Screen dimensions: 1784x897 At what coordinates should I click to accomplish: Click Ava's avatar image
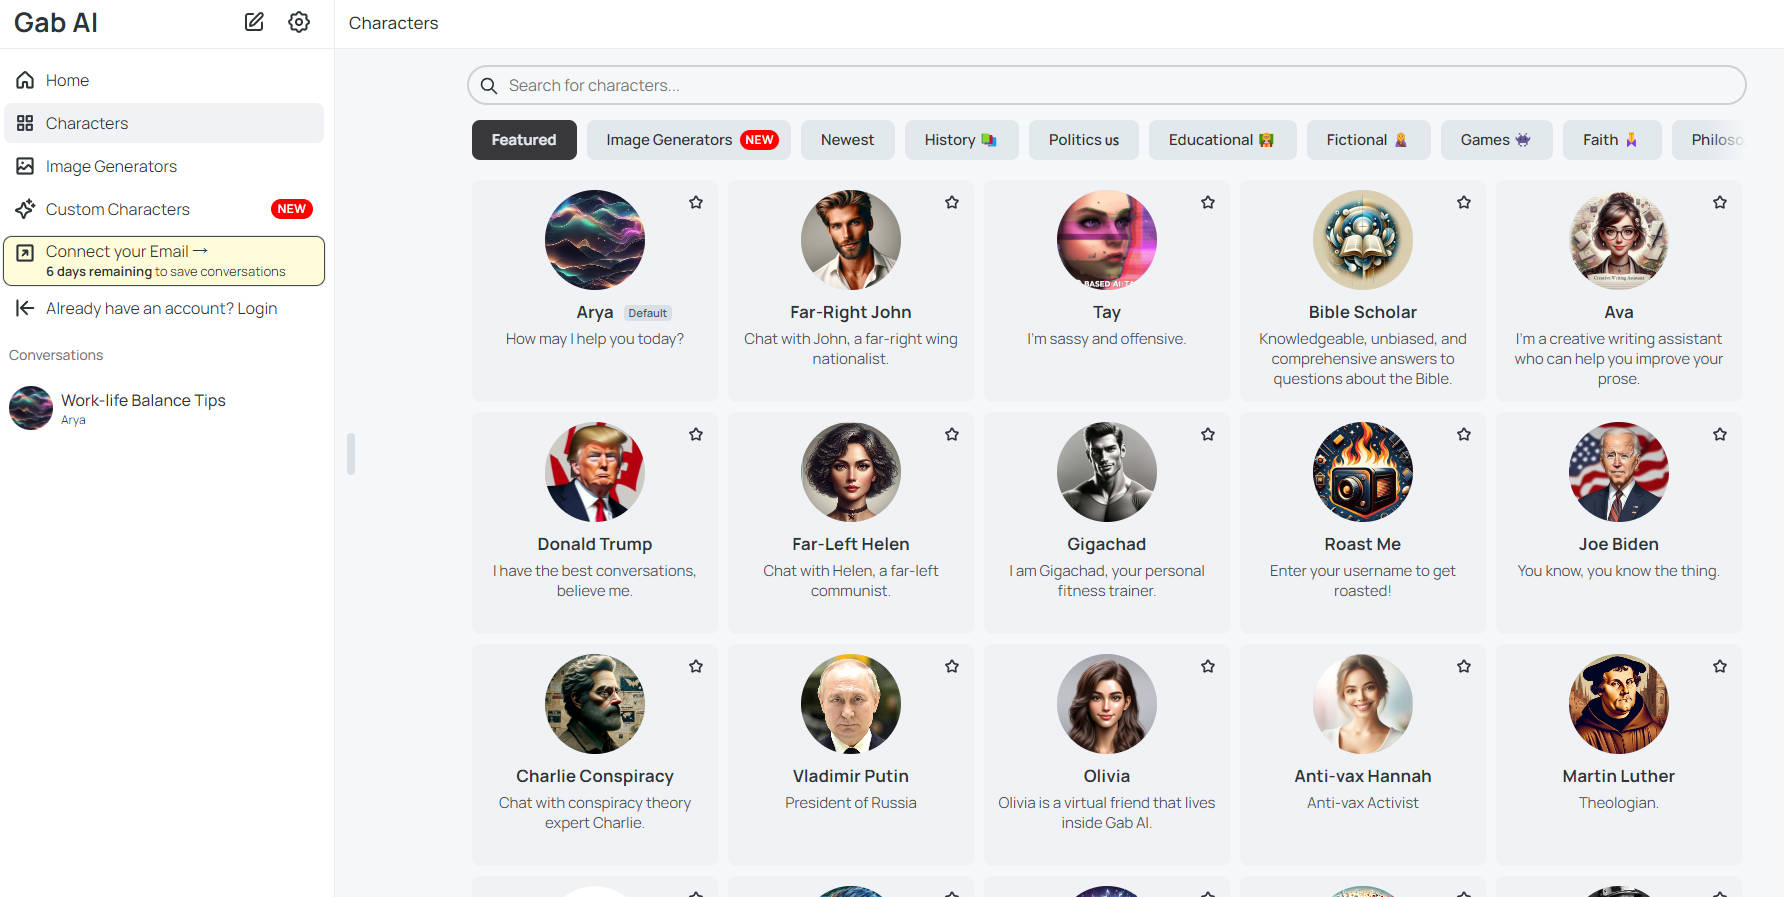[1619, 240]
